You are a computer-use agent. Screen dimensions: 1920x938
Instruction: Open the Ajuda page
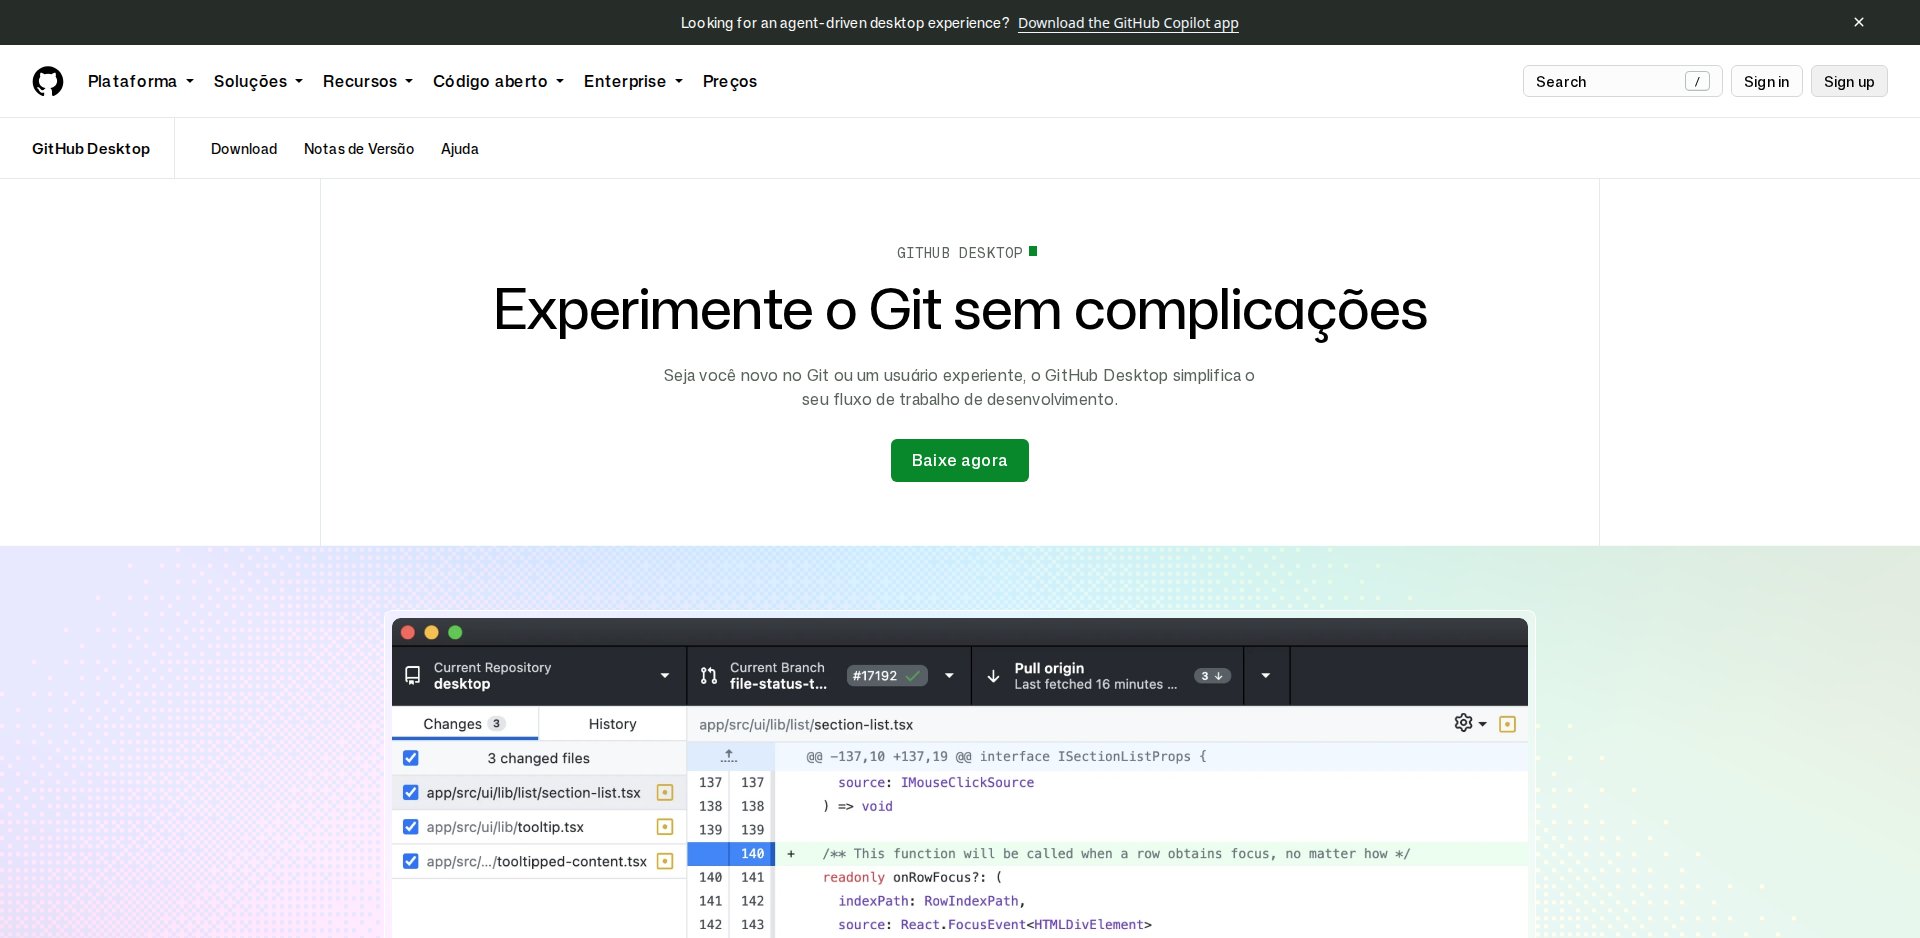(x=460, y=148)
